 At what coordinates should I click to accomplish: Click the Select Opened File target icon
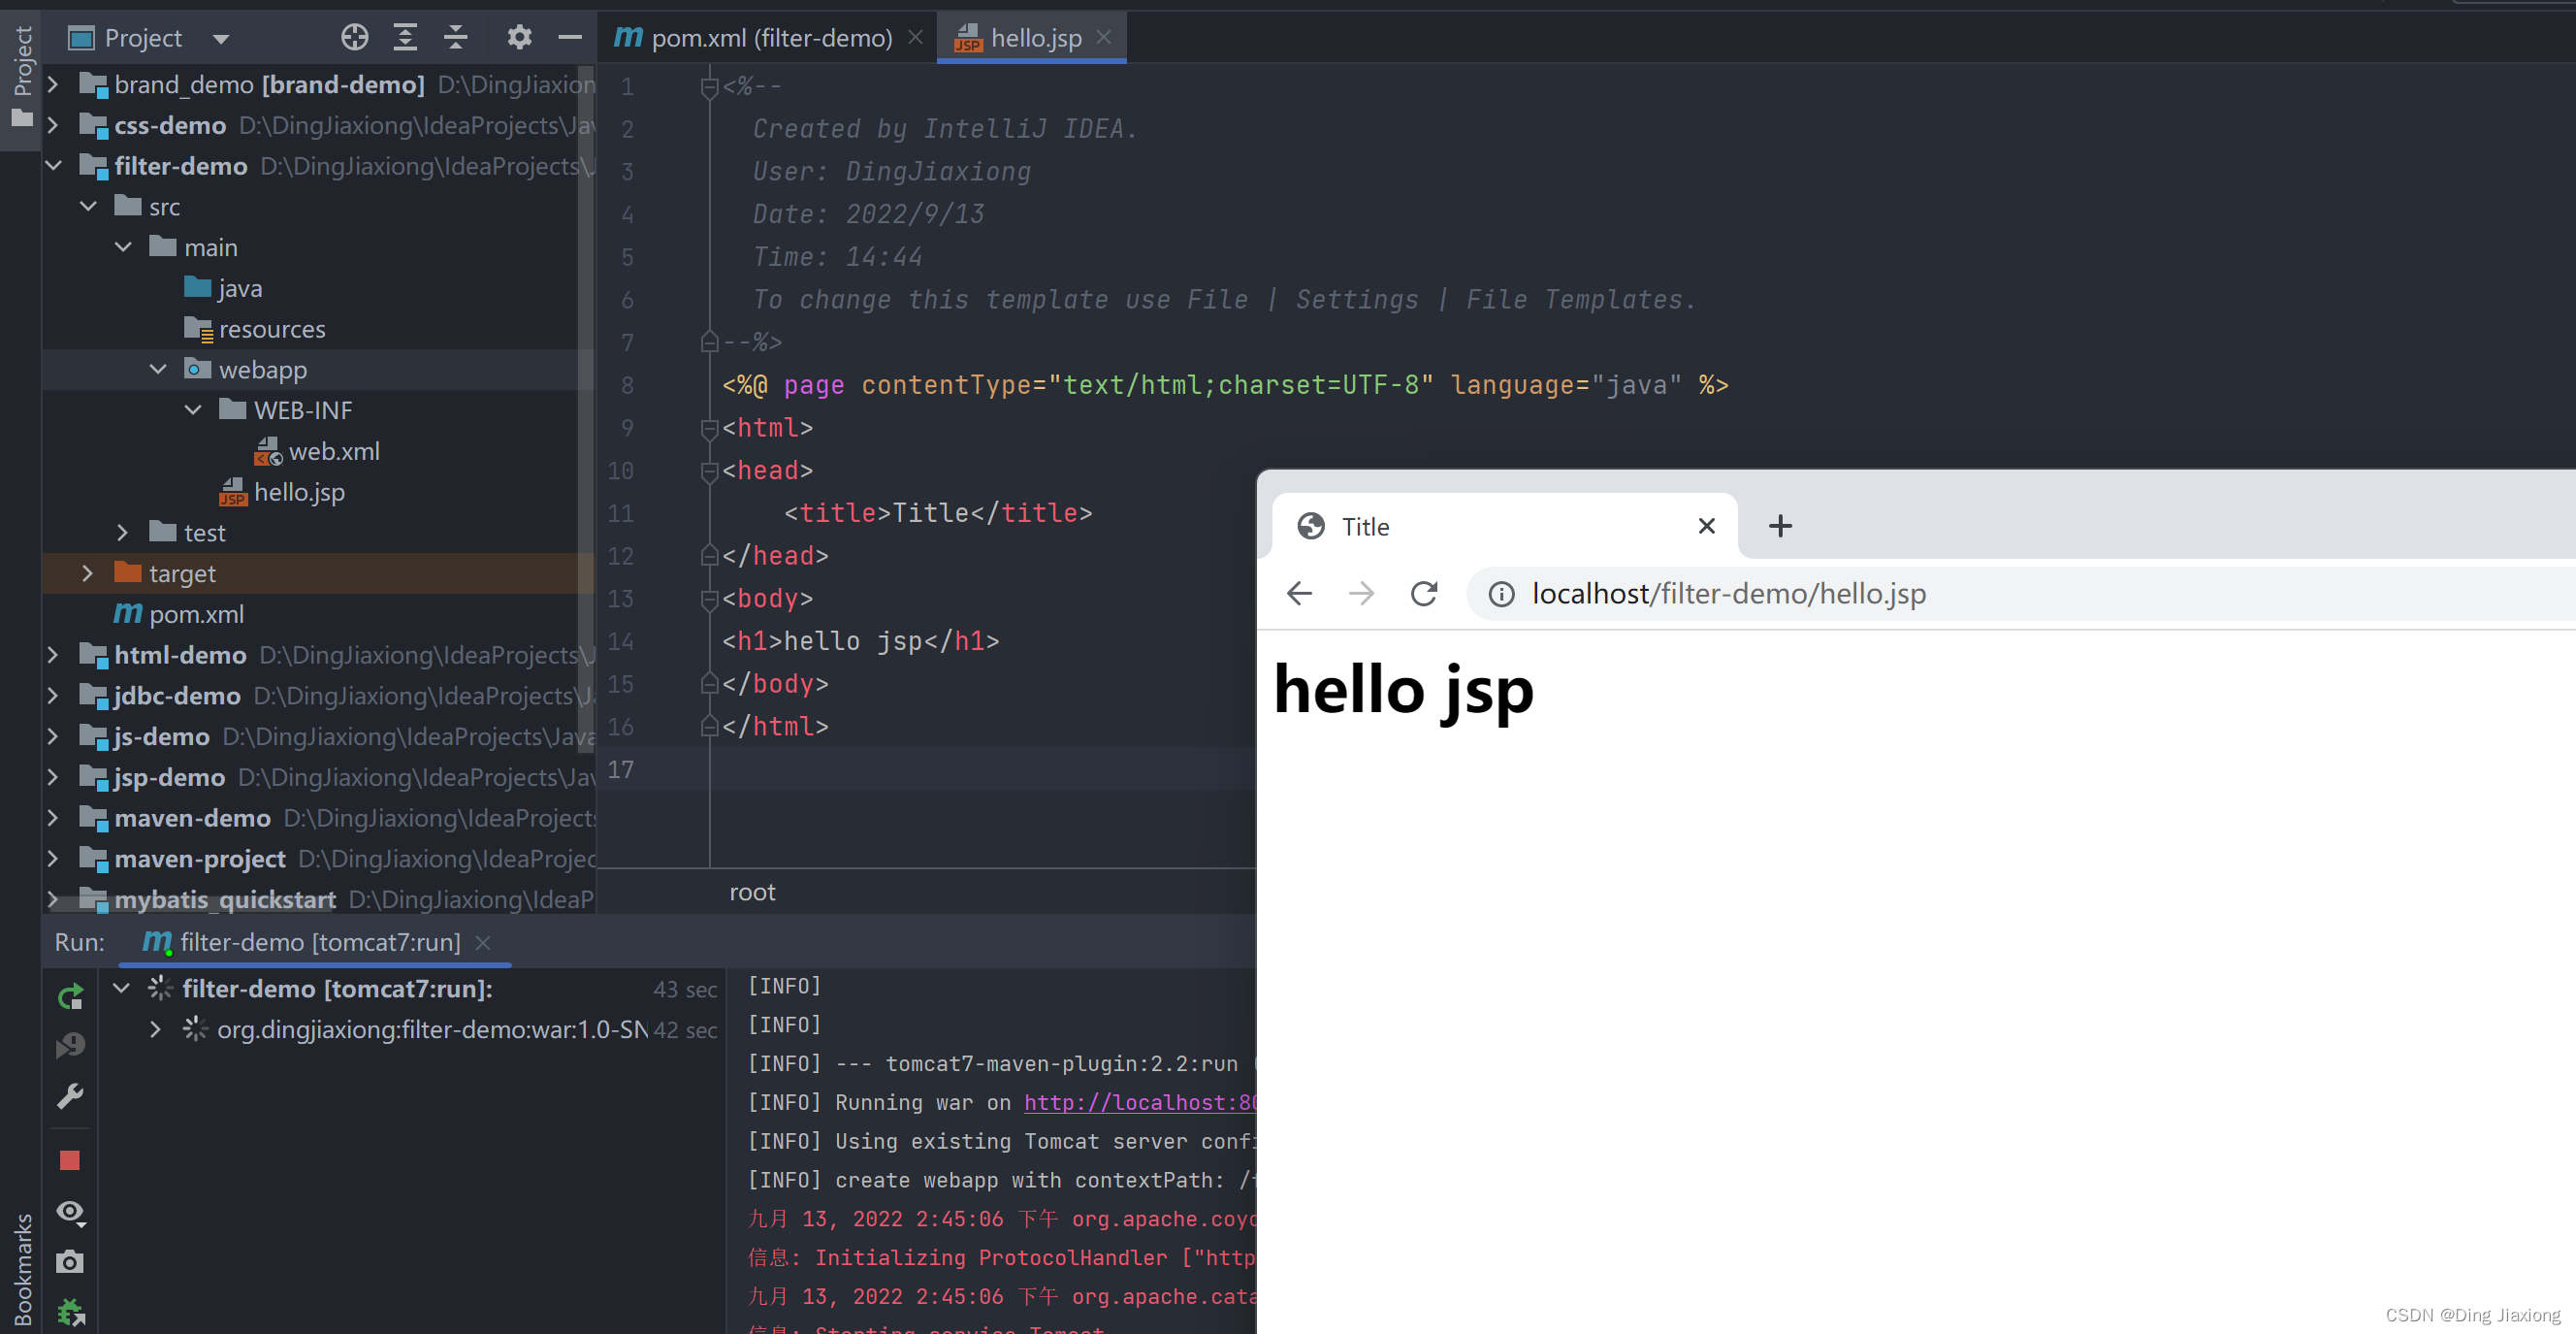354,38
